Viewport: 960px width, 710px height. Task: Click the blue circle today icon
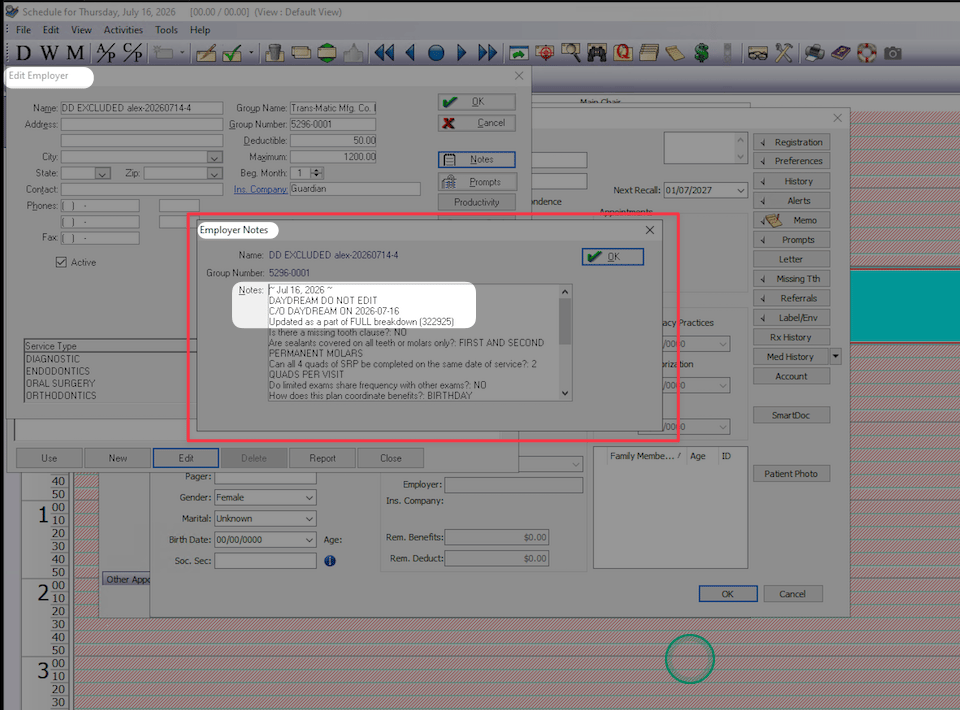pos(436,53)
